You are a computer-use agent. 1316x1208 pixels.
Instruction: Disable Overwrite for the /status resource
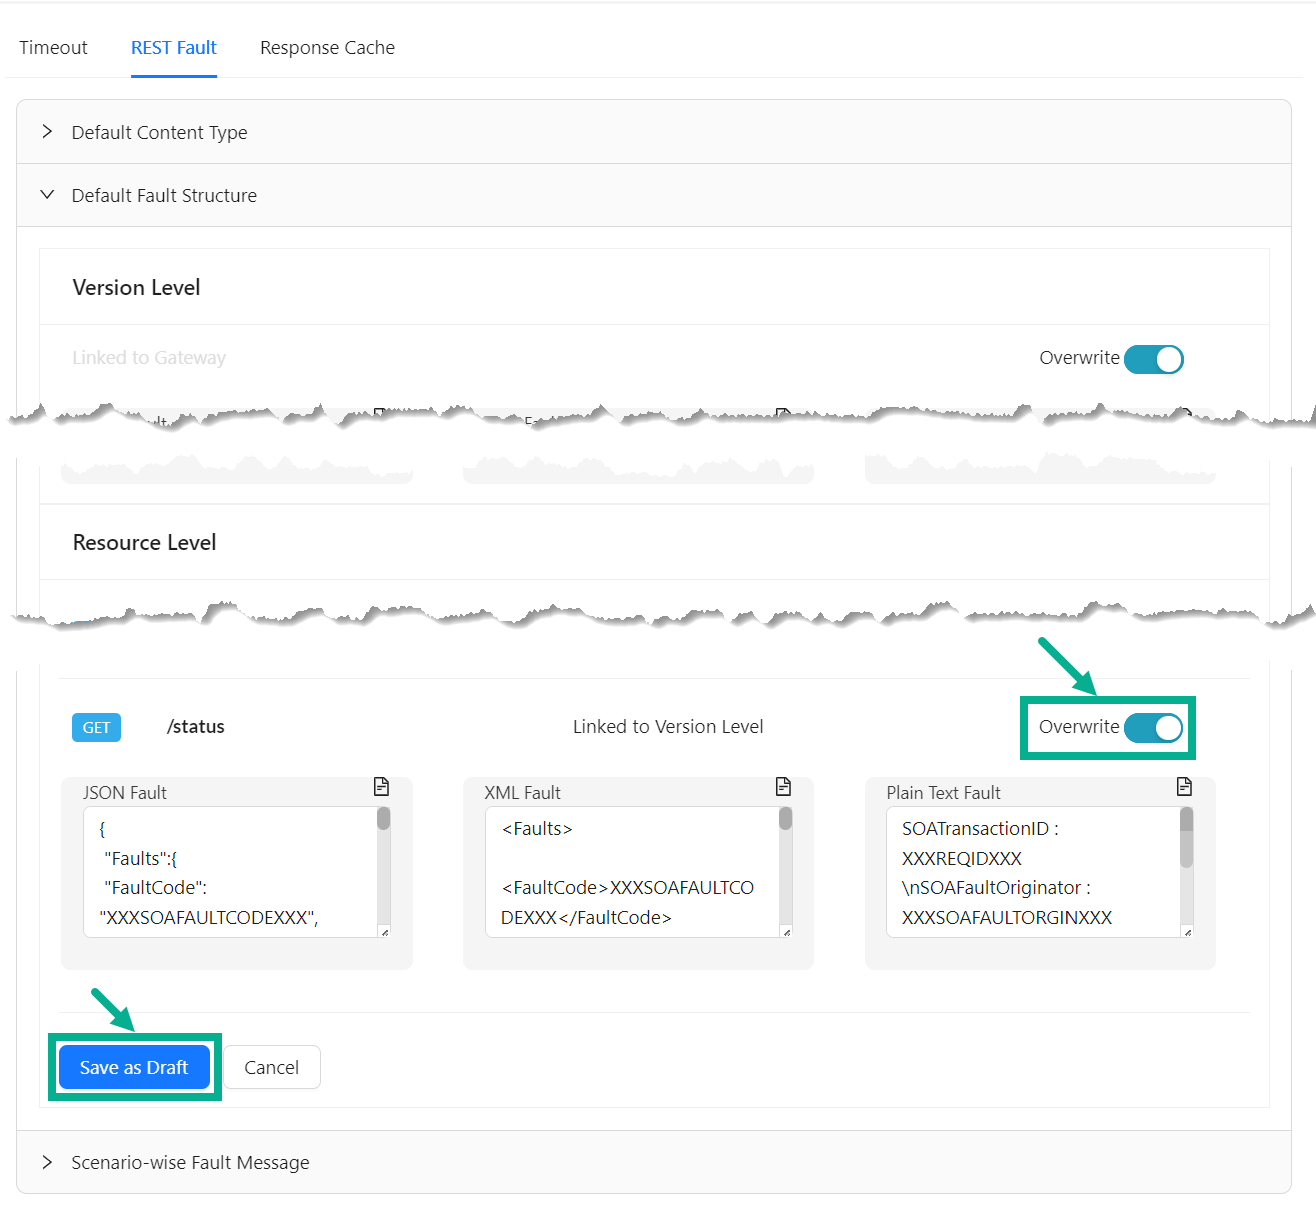coord(1153,728)
